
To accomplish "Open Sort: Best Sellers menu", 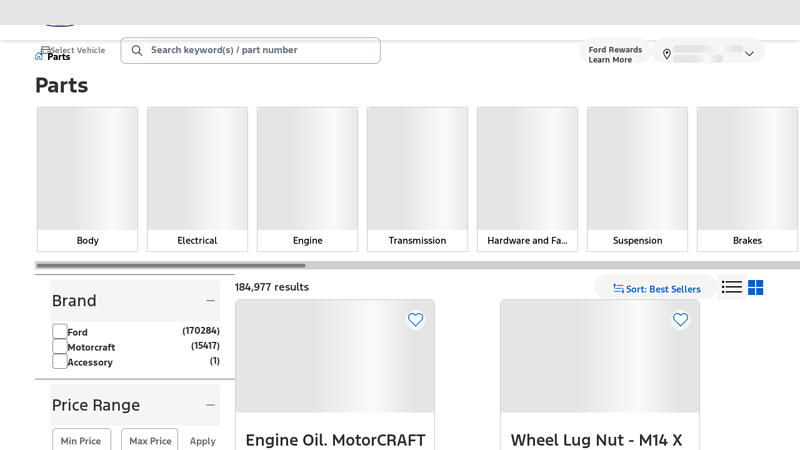I will coord(656,289).
